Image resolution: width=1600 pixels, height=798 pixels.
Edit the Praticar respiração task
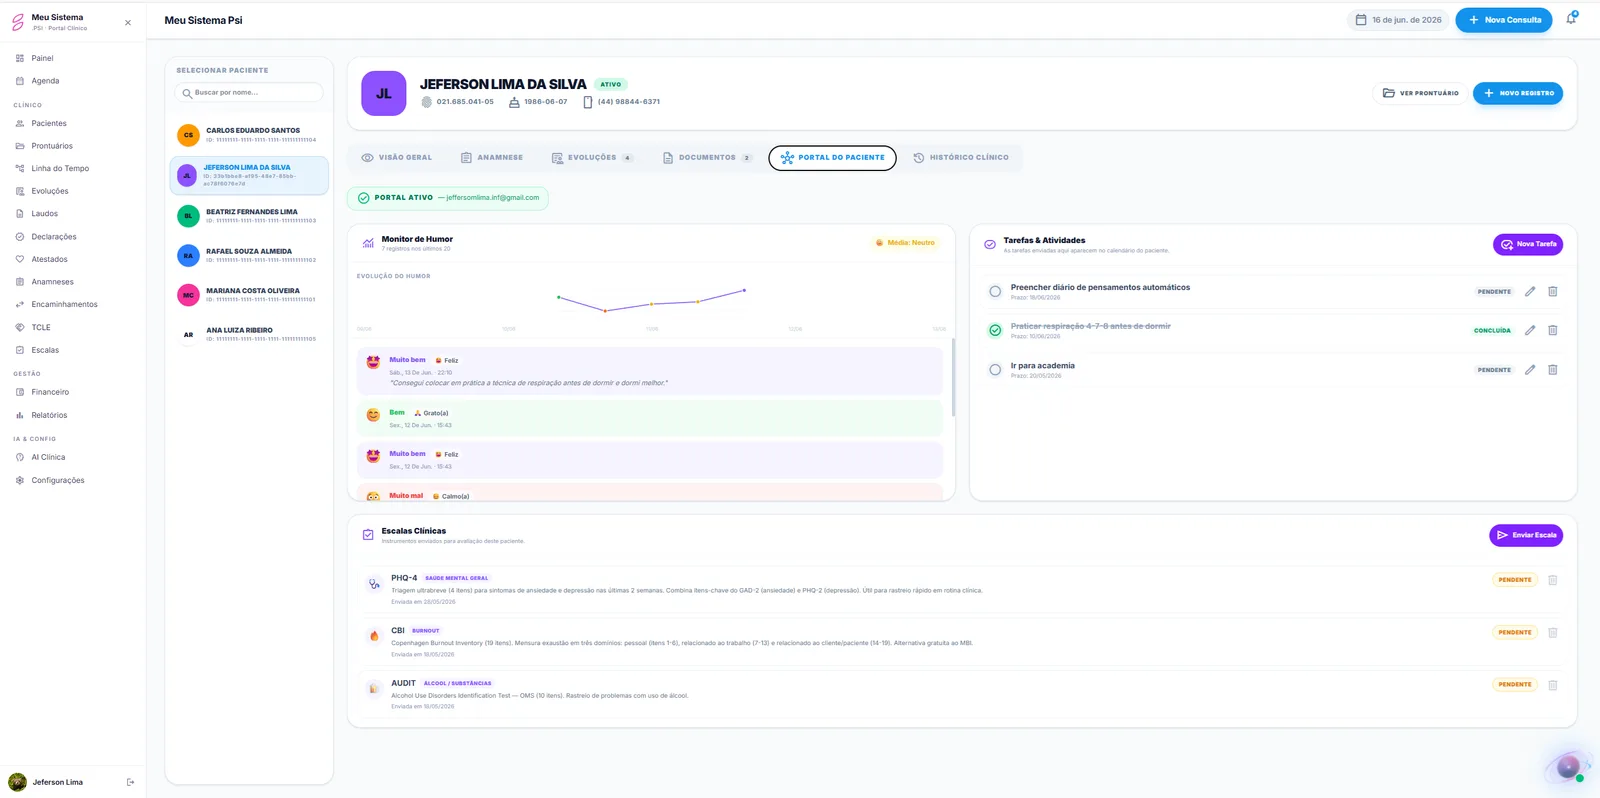tap(1530, 330)
